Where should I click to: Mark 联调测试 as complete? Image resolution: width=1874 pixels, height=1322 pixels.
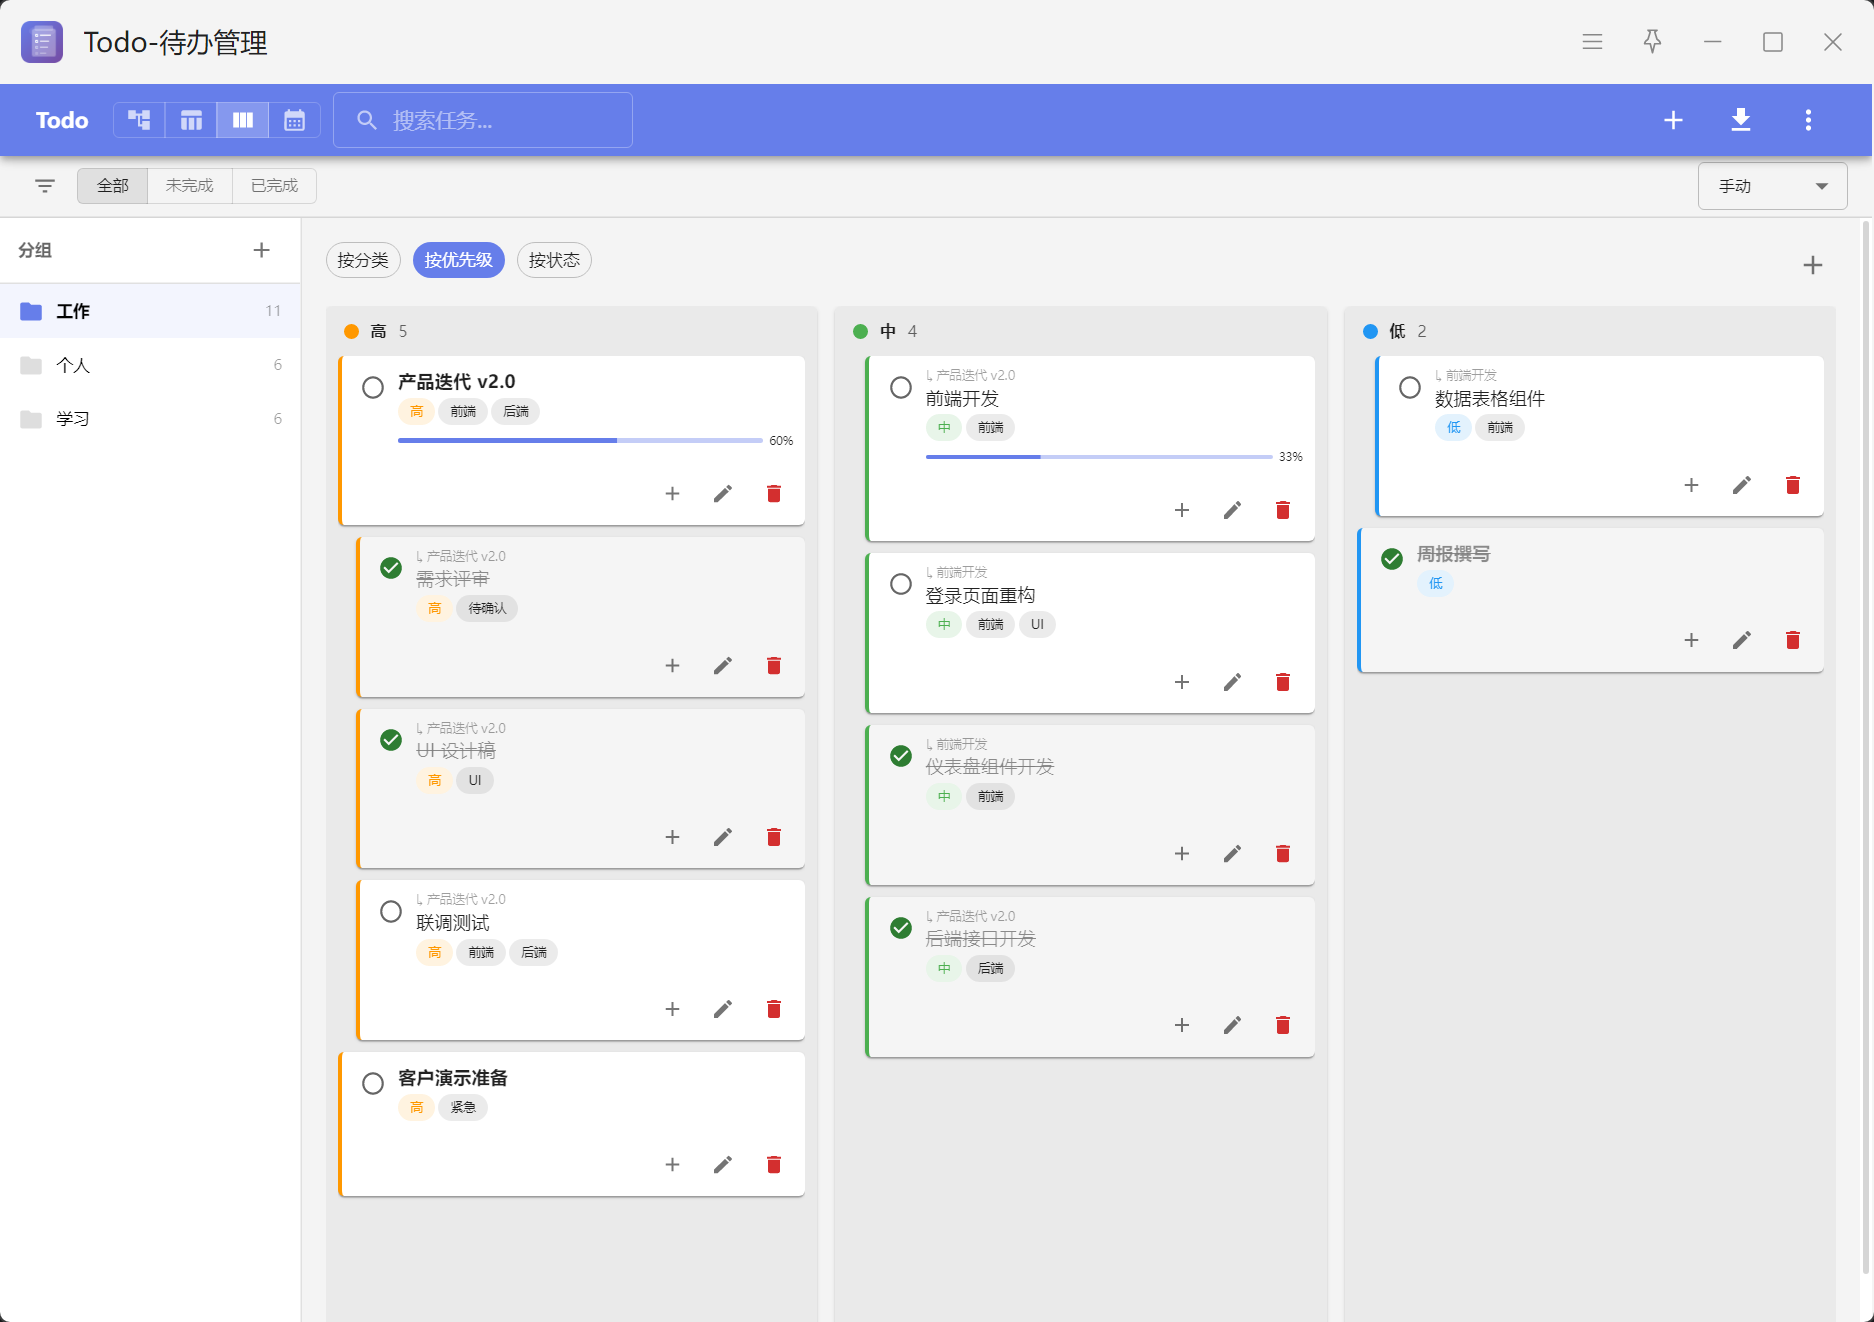pos(391,912)
